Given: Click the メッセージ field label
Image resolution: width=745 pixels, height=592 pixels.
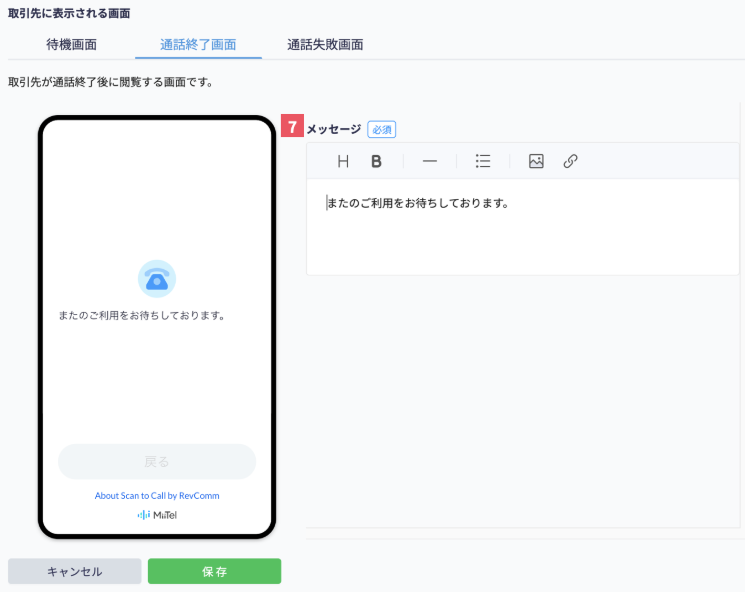Looking at the screenshot, I should [334, 129].
